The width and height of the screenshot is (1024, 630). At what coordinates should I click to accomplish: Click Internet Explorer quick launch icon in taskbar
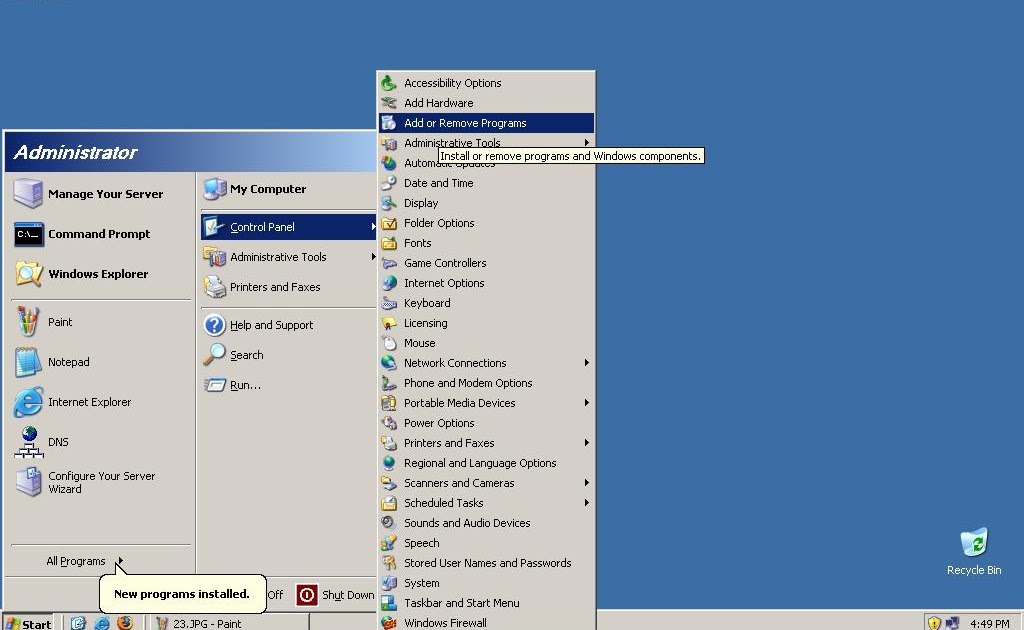(102, 623)
